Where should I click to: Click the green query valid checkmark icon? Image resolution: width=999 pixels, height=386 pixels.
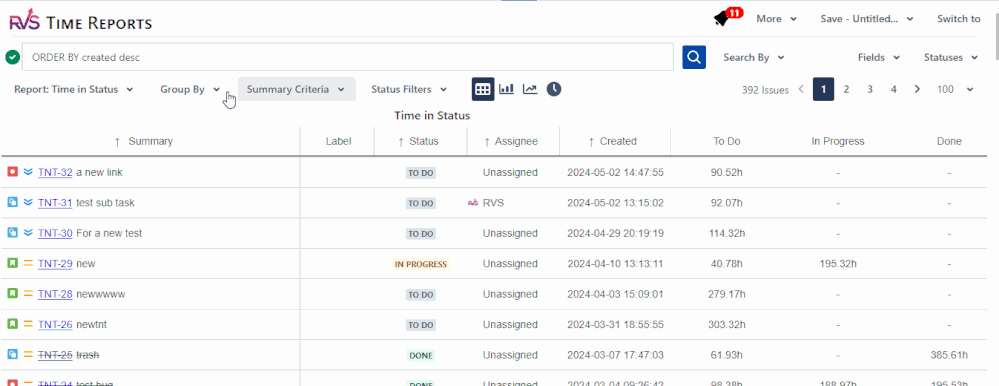pyautogui.click(x=12, y=57)
